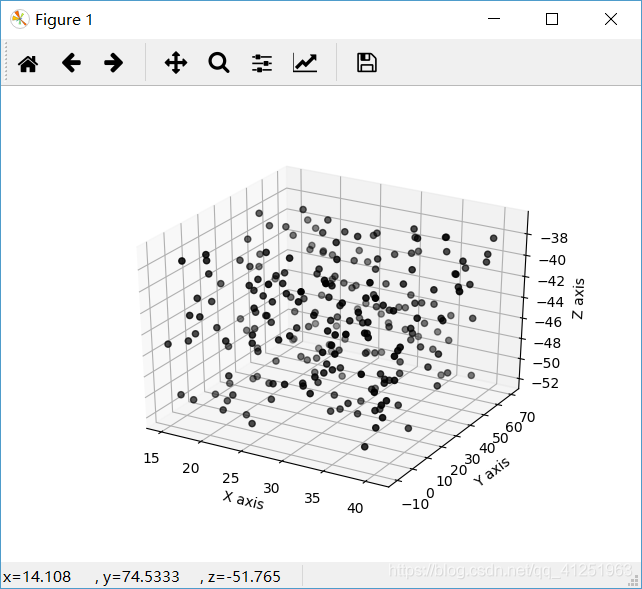This screenshot has width=642, height=589.
Task: Click the "Figure 1" window title
Action: (64, 20)
